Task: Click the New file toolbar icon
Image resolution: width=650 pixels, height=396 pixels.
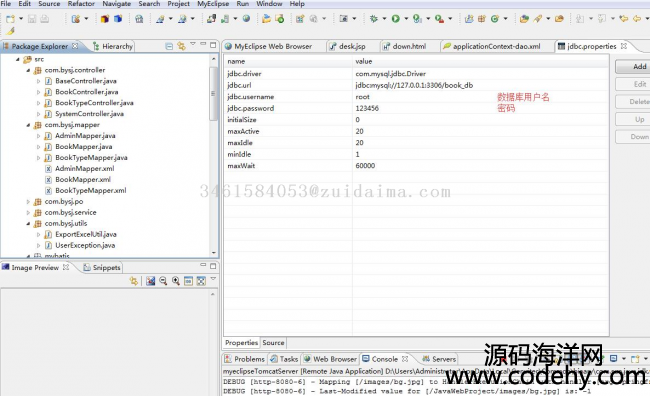Action: (x=10, y=19)
